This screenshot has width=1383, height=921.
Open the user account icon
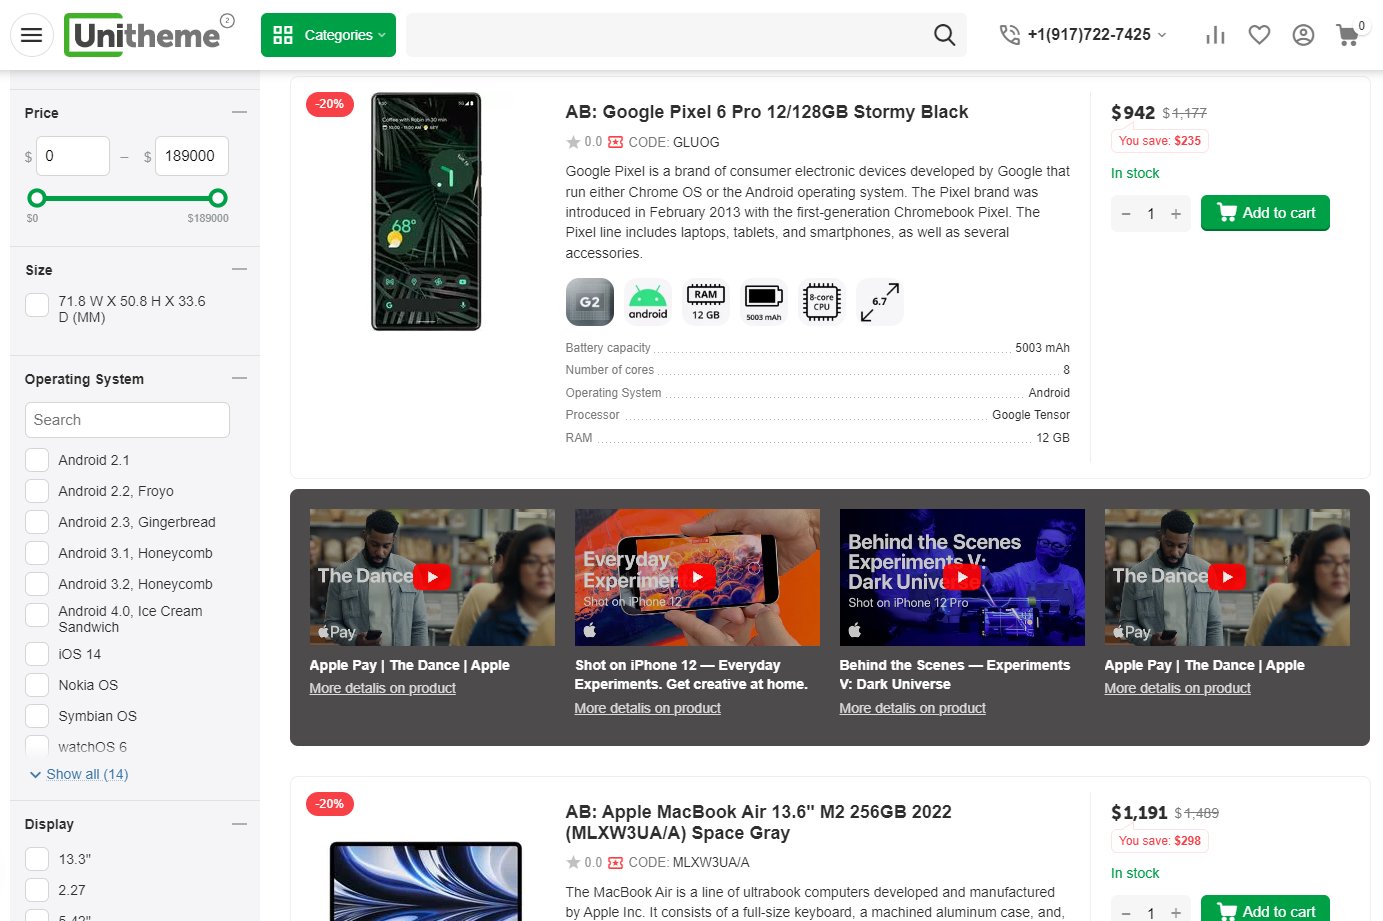(x=1303, y=34)
